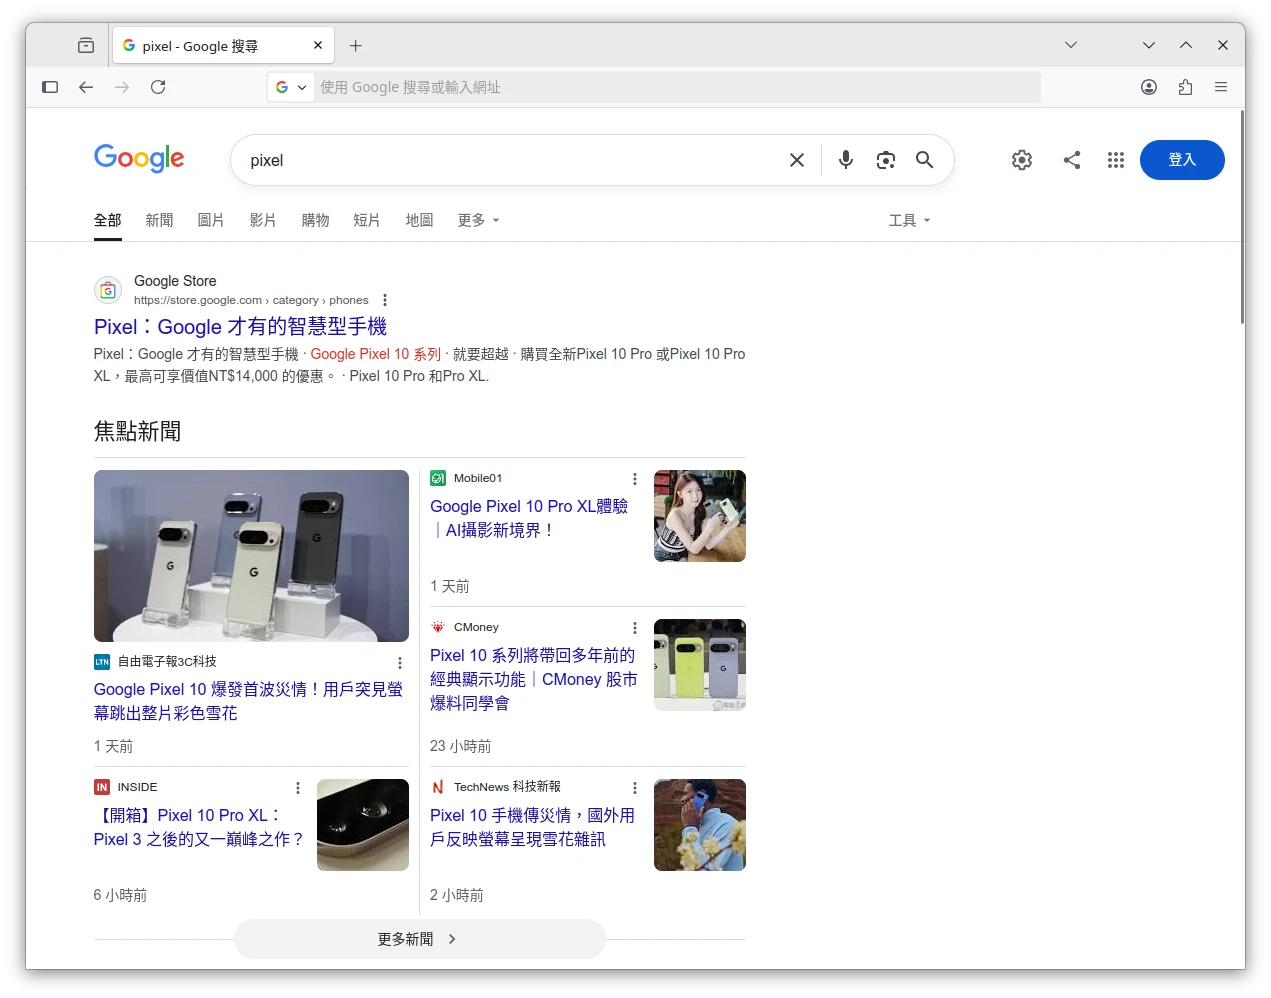Click the magnifier search submit icon
Viewport: 1271px width, 998px height.
pos(925,160)
